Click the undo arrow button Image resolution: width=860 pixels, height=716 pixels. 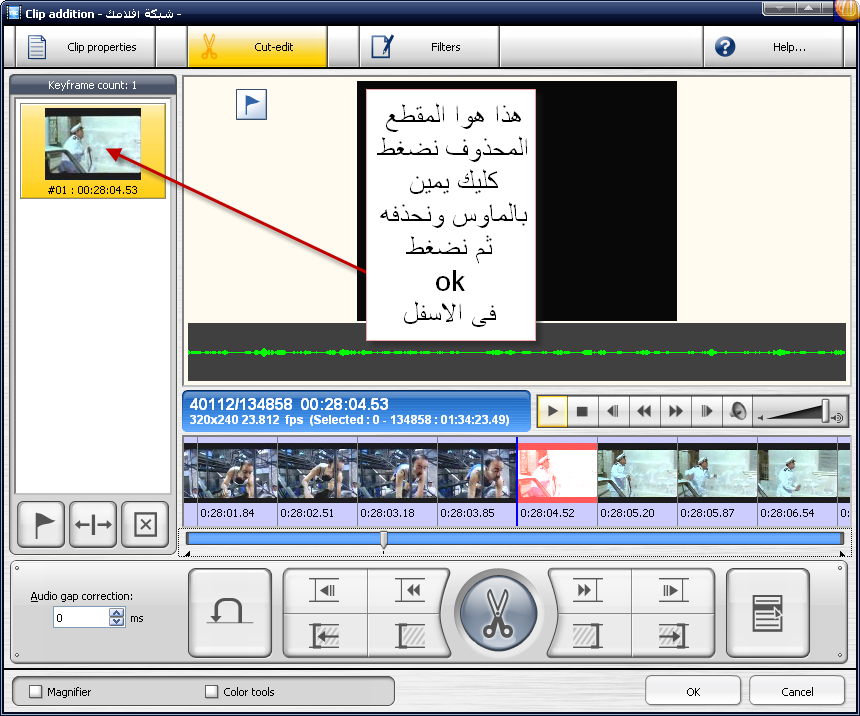(x=230, y=613)
